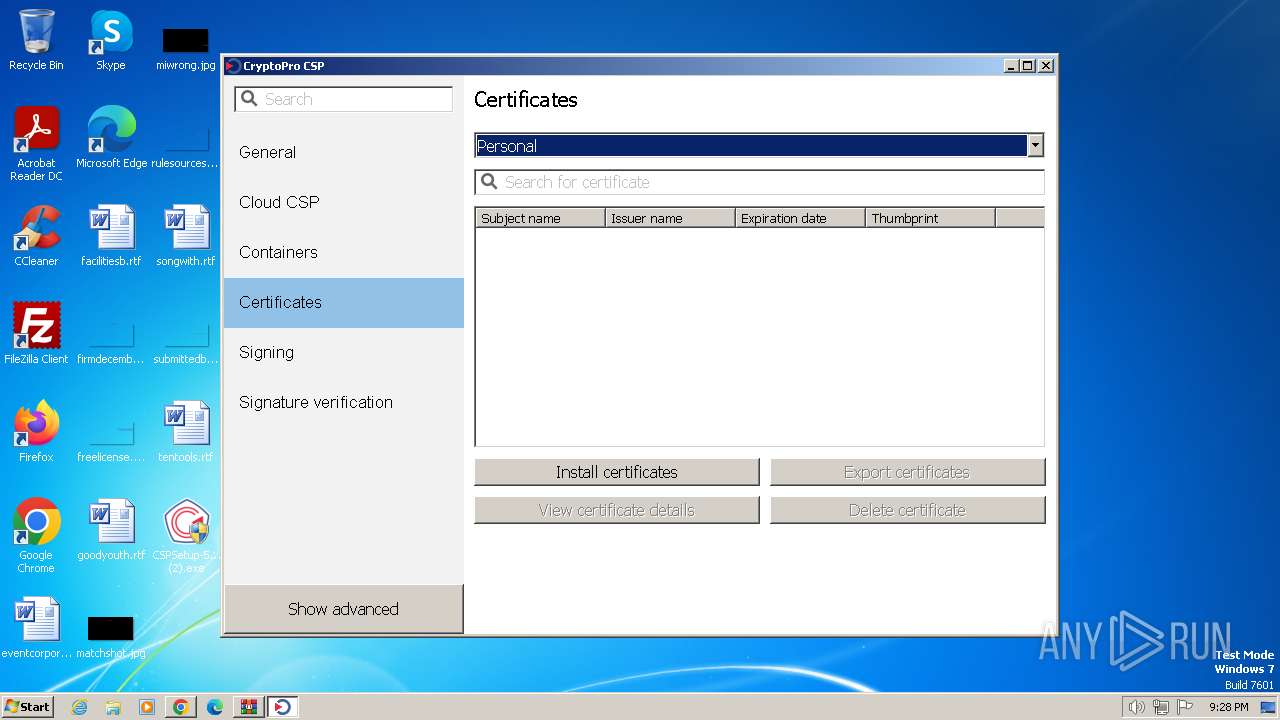Open the submittedb desktop file
The width and height of the screenshot is (1280, 720).
[186, 340]
